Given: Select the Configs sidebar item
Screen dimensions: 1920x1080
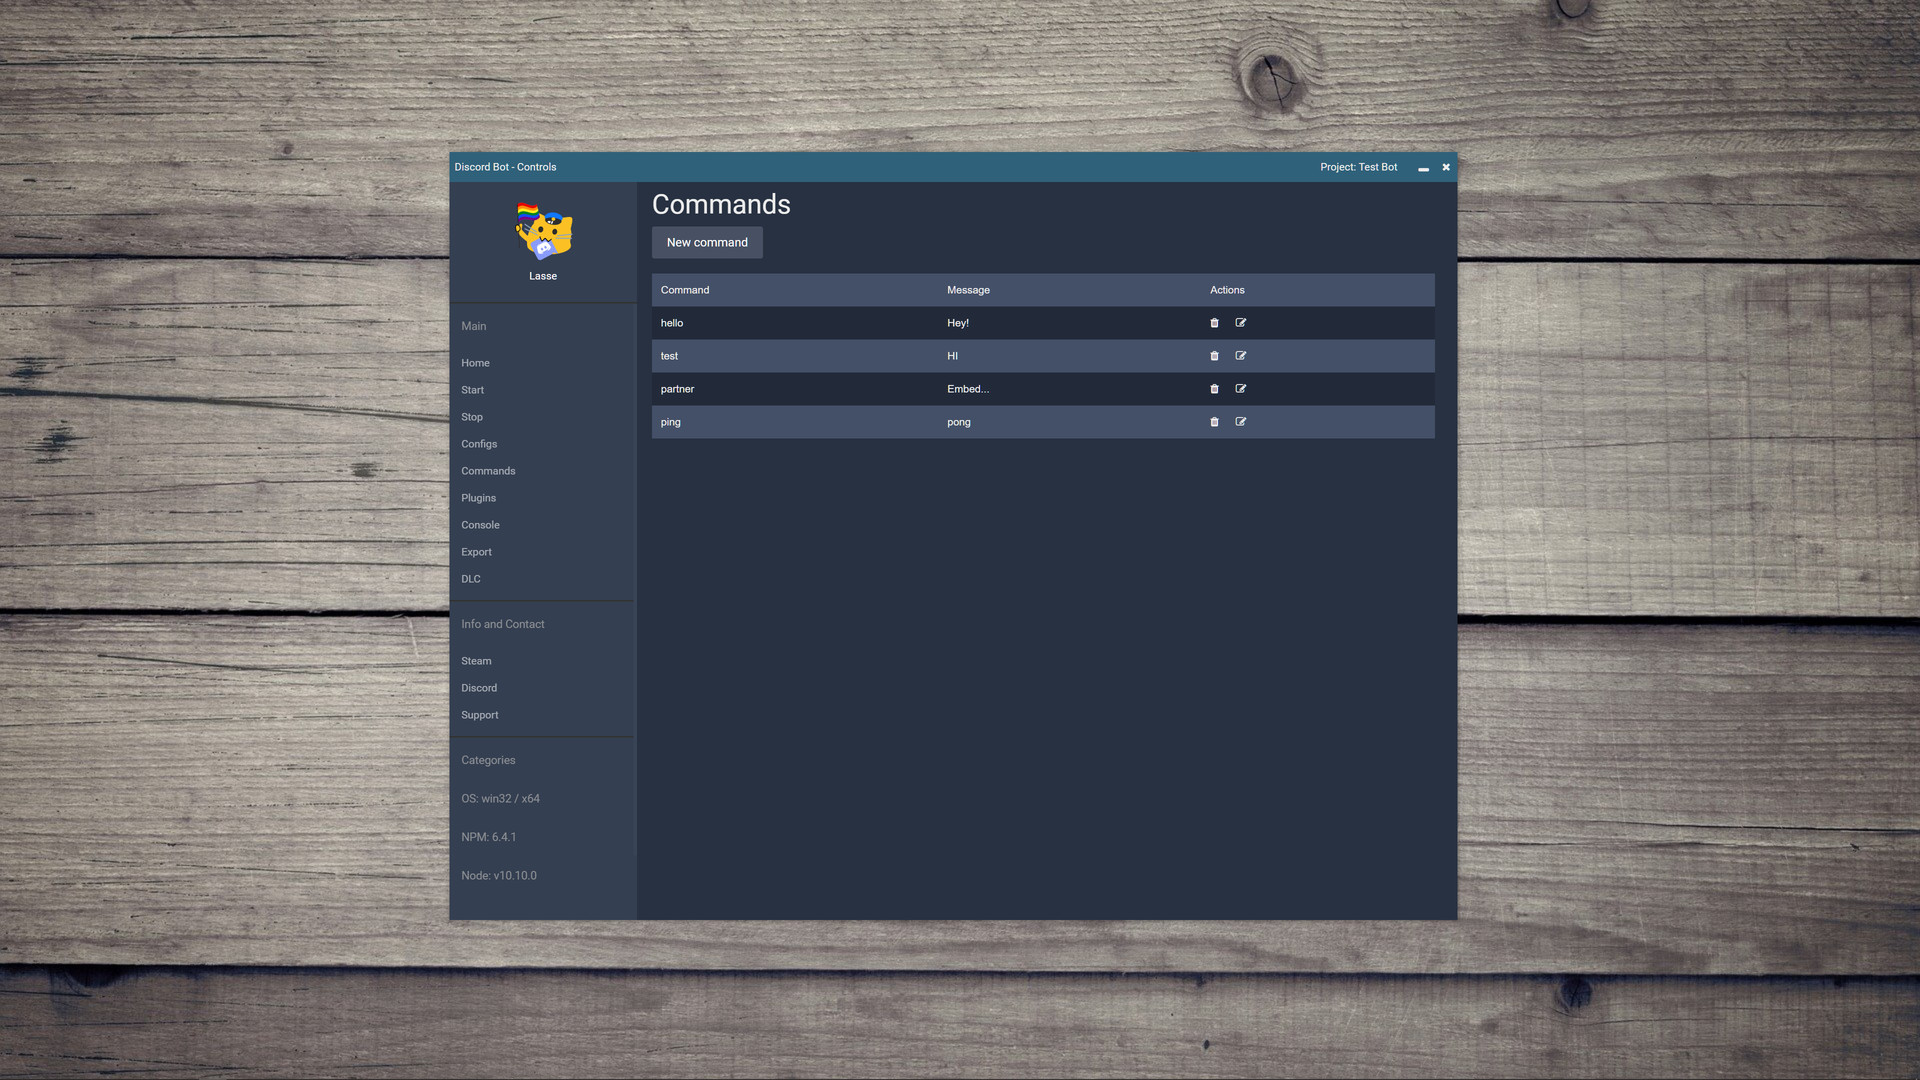Looking at the screenshot, I should 479,444.
